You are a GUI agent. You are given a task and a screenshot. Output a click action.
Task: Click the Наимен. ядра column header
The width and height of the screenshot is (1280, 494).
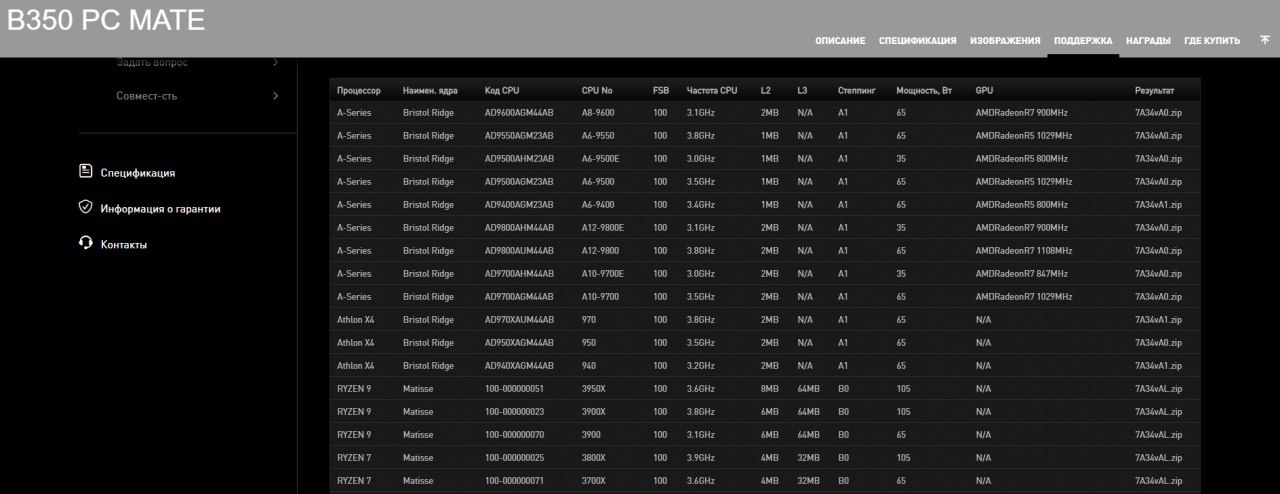pyautogui.click(x=431, y=90)
